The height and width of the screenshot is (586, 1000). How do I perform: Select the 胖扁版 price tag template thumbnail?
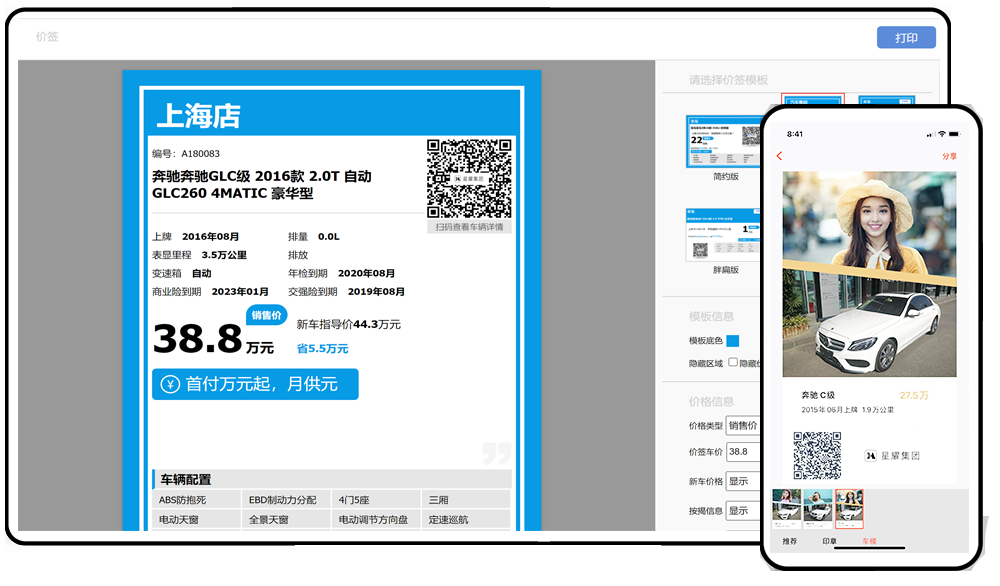pyautogui.click(x=723, y=235)
